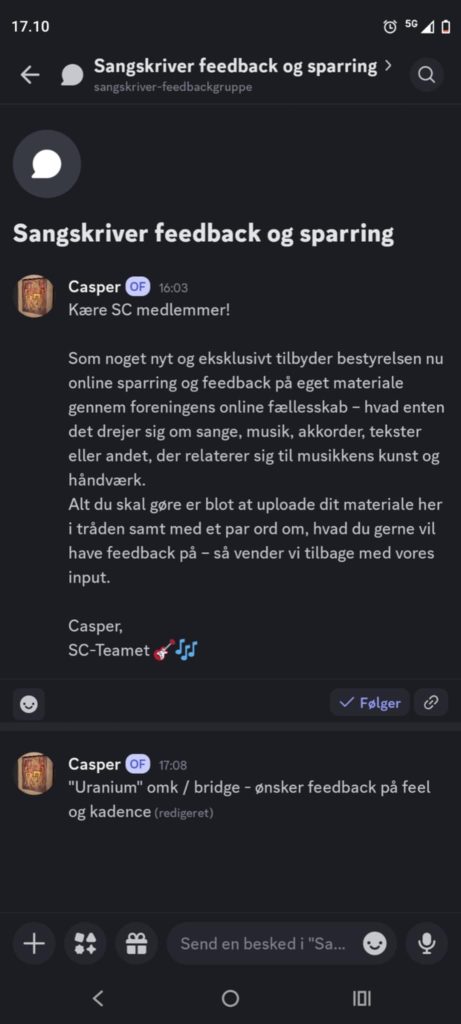Open emoji picker in message bar
Screen dimensions: 461x1024
(x=375, y=944)
